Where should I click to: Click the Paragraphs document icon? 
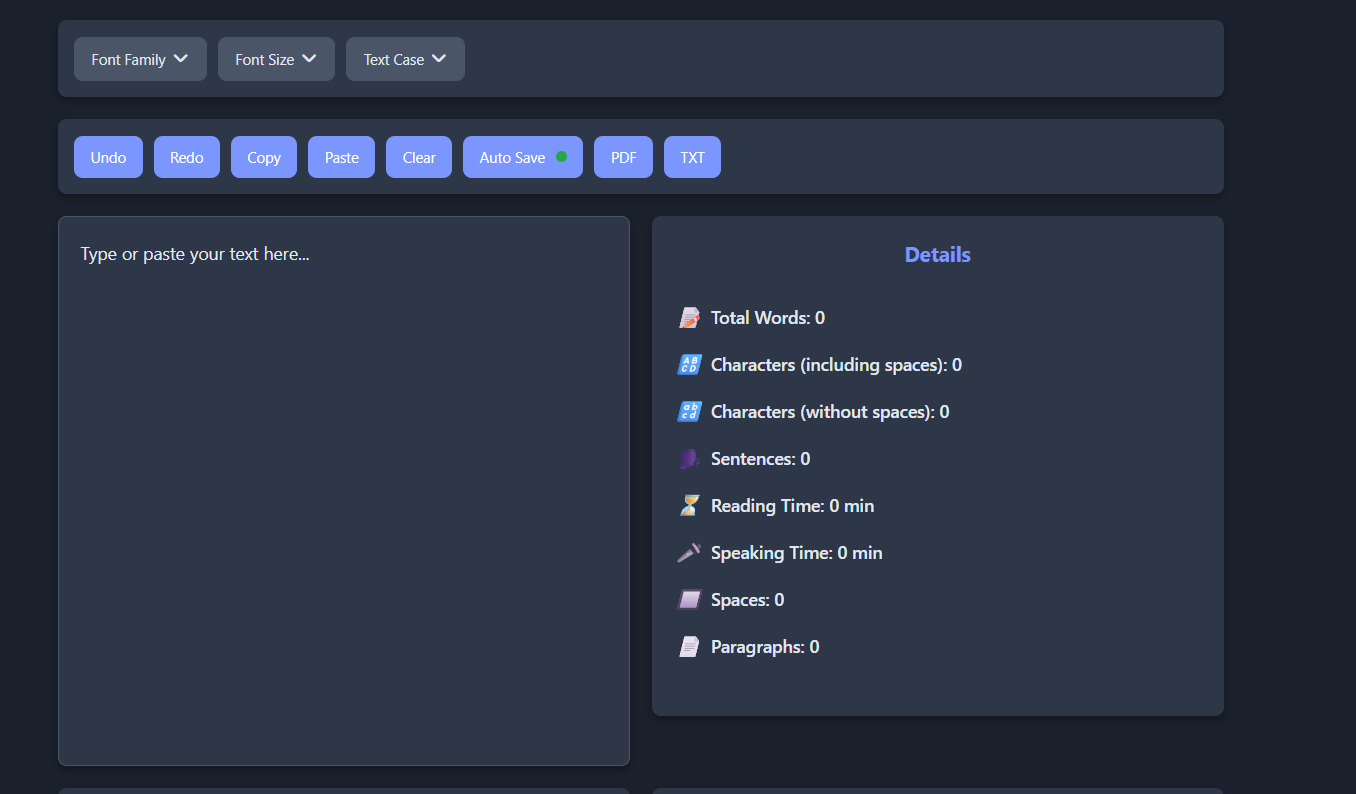click(x=689, y=647)
